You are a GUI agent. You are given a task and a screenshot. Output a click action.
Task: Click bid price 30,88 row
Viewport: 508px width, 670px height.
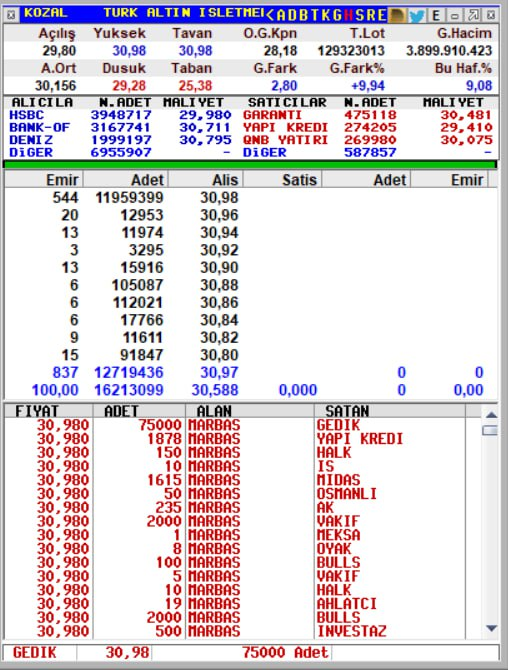(x=219, y=285)
